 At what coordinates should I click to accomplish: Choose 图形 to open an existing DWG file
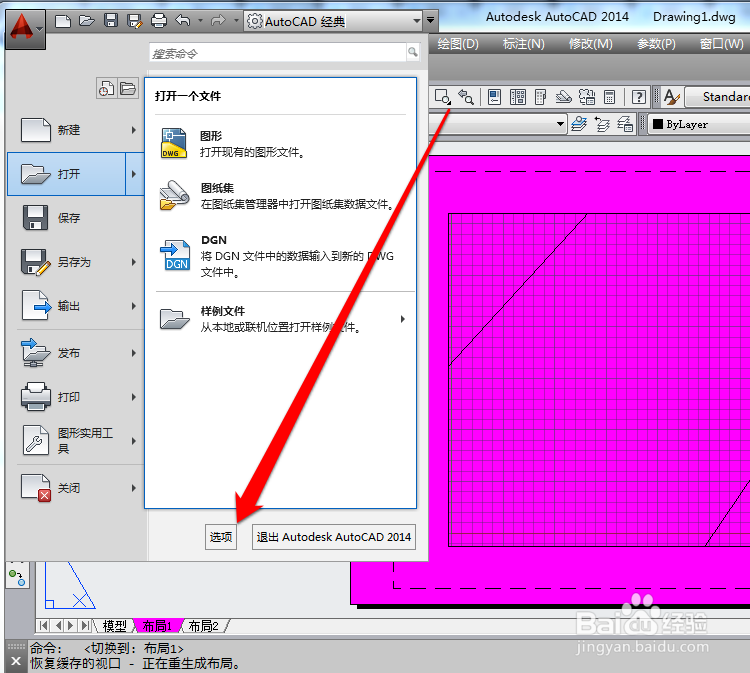click(x=281, y=143)
